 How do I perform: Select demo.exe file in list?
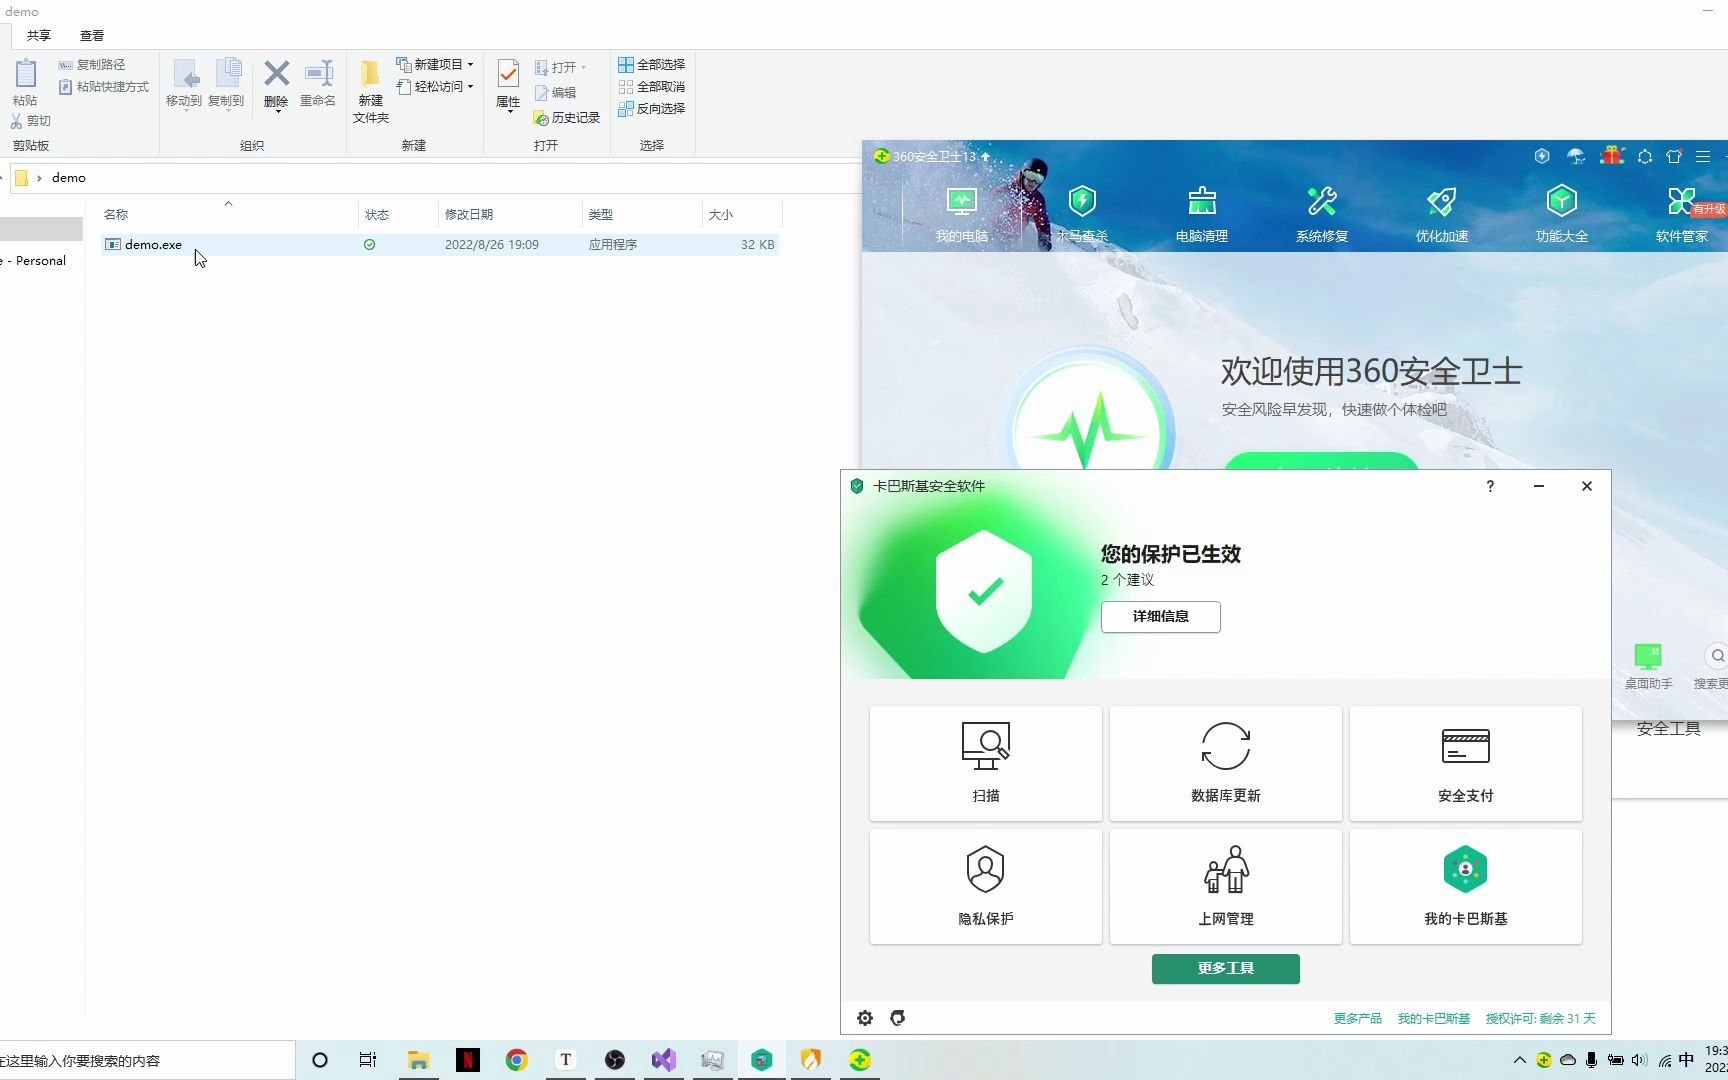(440, 245)
